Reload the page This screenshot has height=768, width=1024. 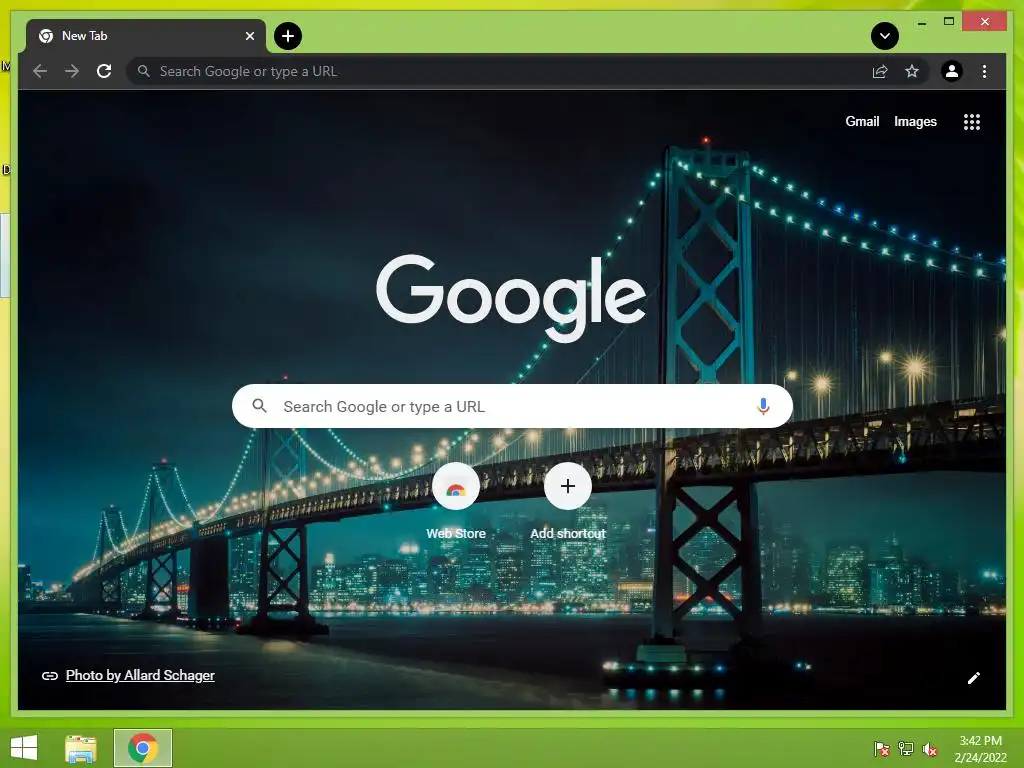pyautogui.click(x=104, y=71)
